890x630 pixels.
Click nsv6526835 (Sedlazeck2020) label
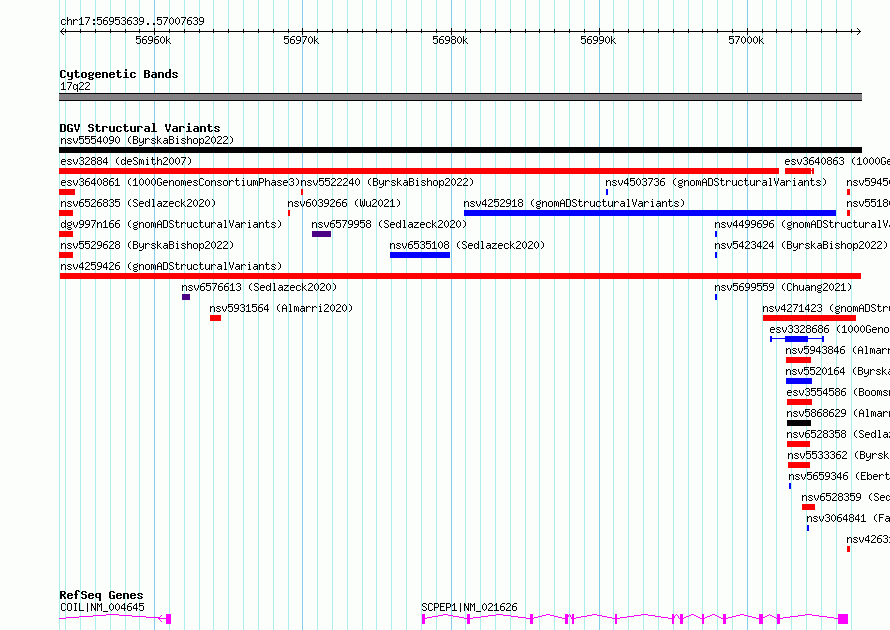(138, 203)
